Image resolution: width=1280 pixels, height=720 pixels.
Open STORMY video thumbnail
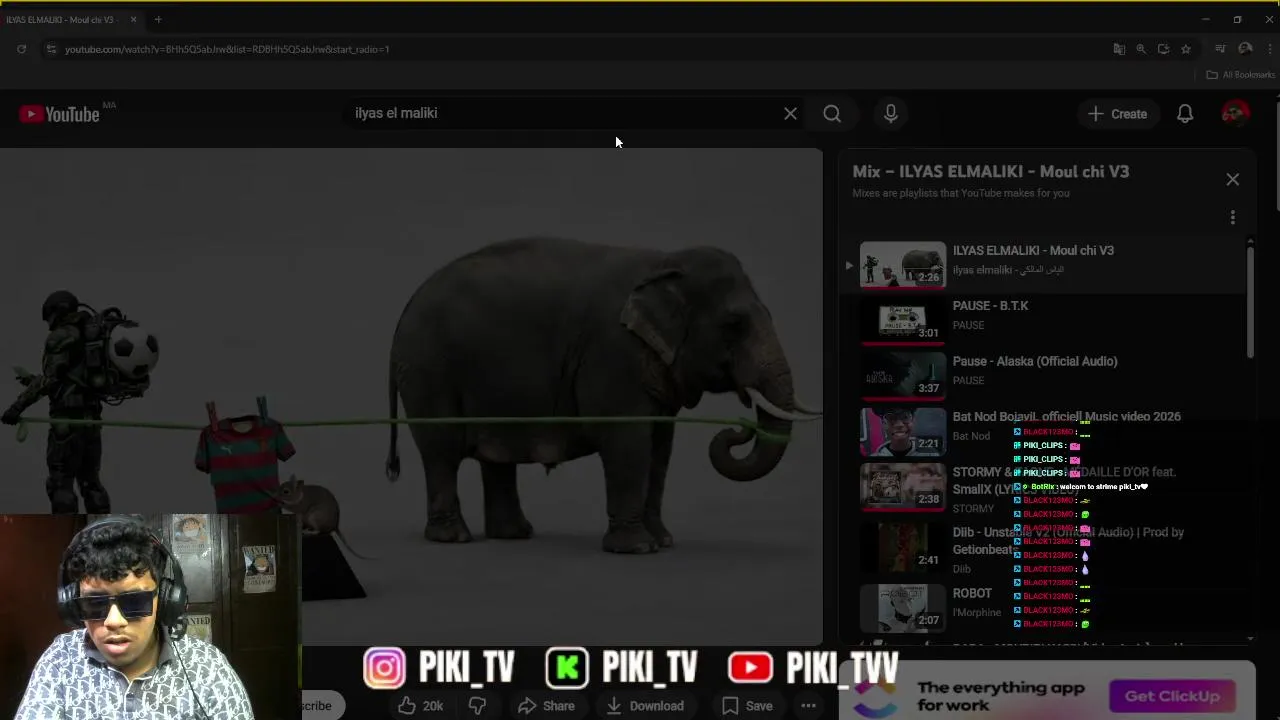[903, 487]
